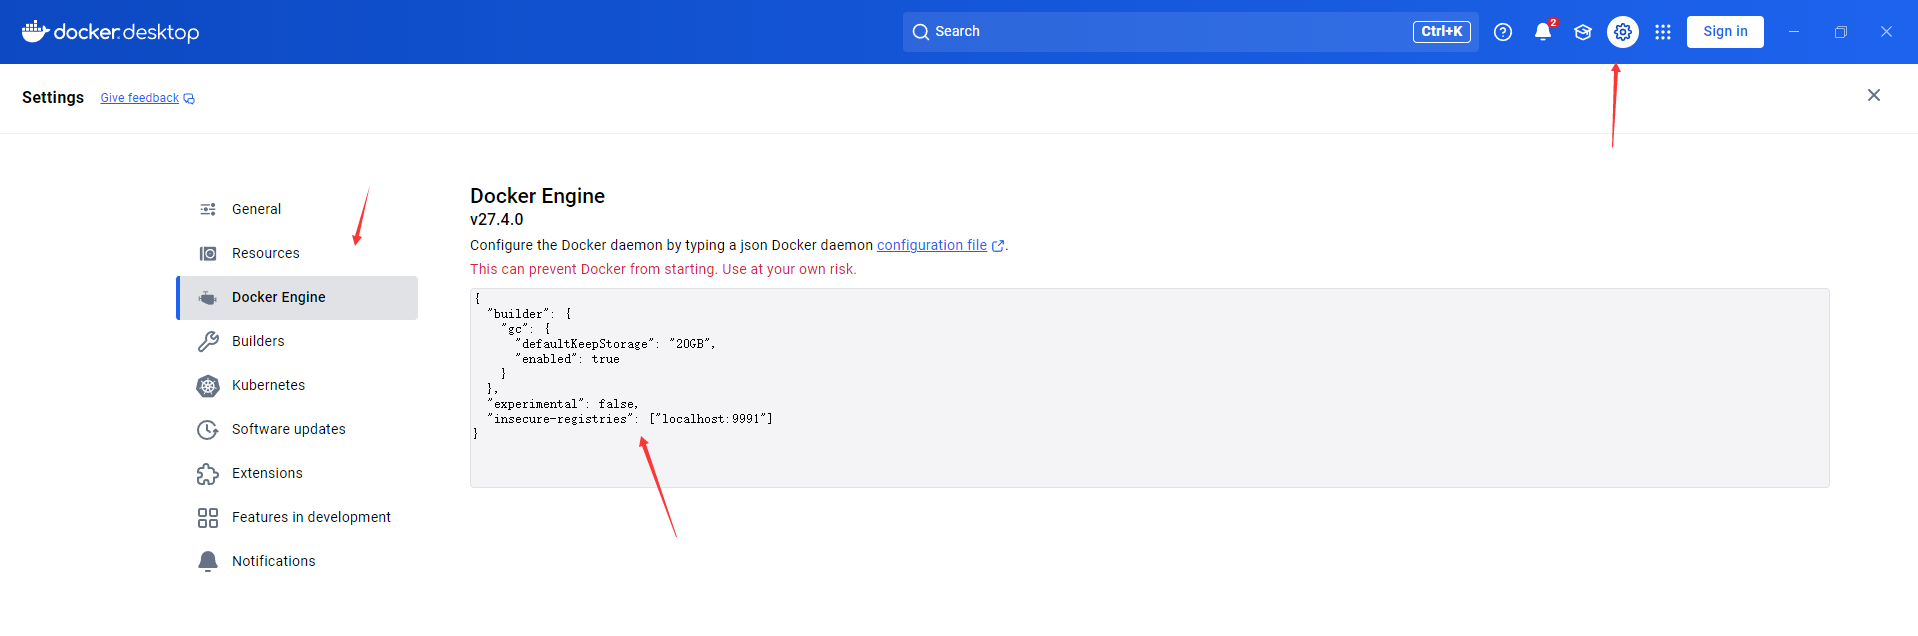
Task: Click the Settings gear icon in header
Action: tap(1623, 32)
